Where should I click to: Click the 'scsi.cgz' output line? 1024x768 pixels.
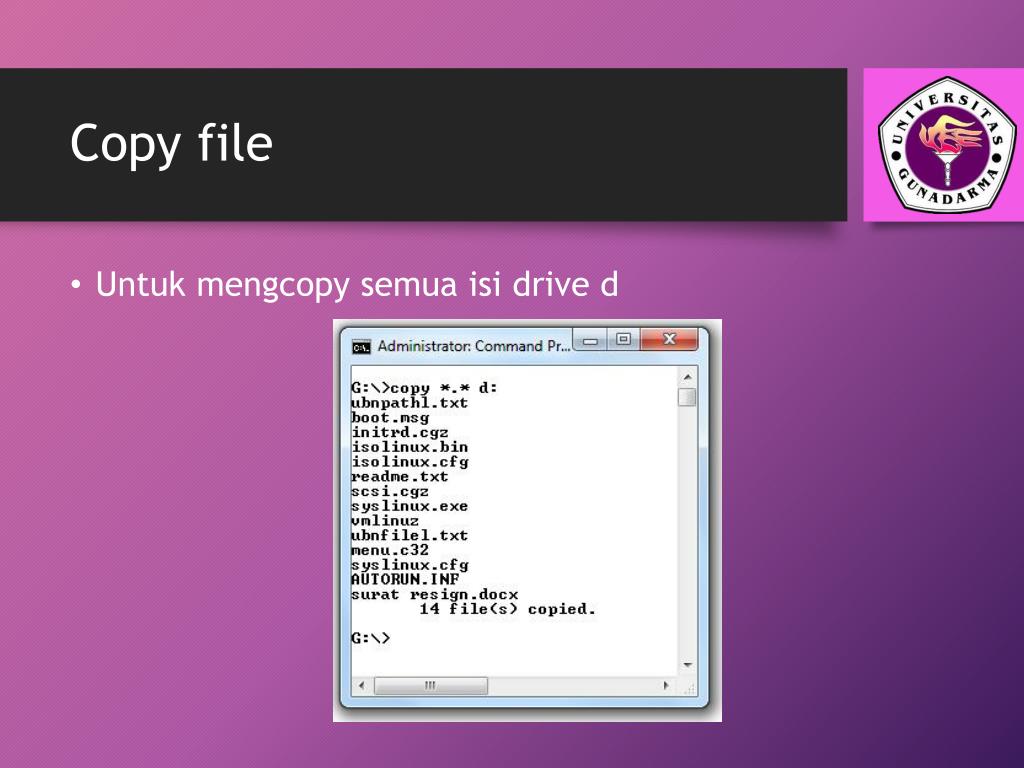tap(390, 491)
